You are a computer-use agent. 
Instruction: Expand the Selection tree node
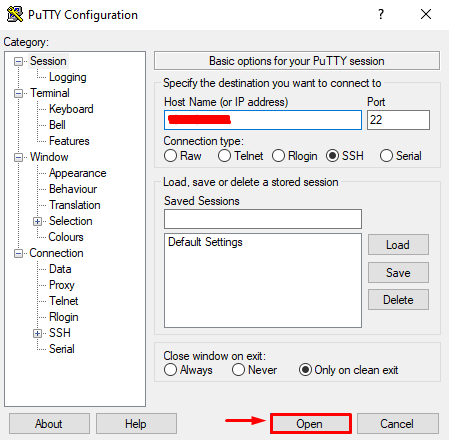pos(37,221)
